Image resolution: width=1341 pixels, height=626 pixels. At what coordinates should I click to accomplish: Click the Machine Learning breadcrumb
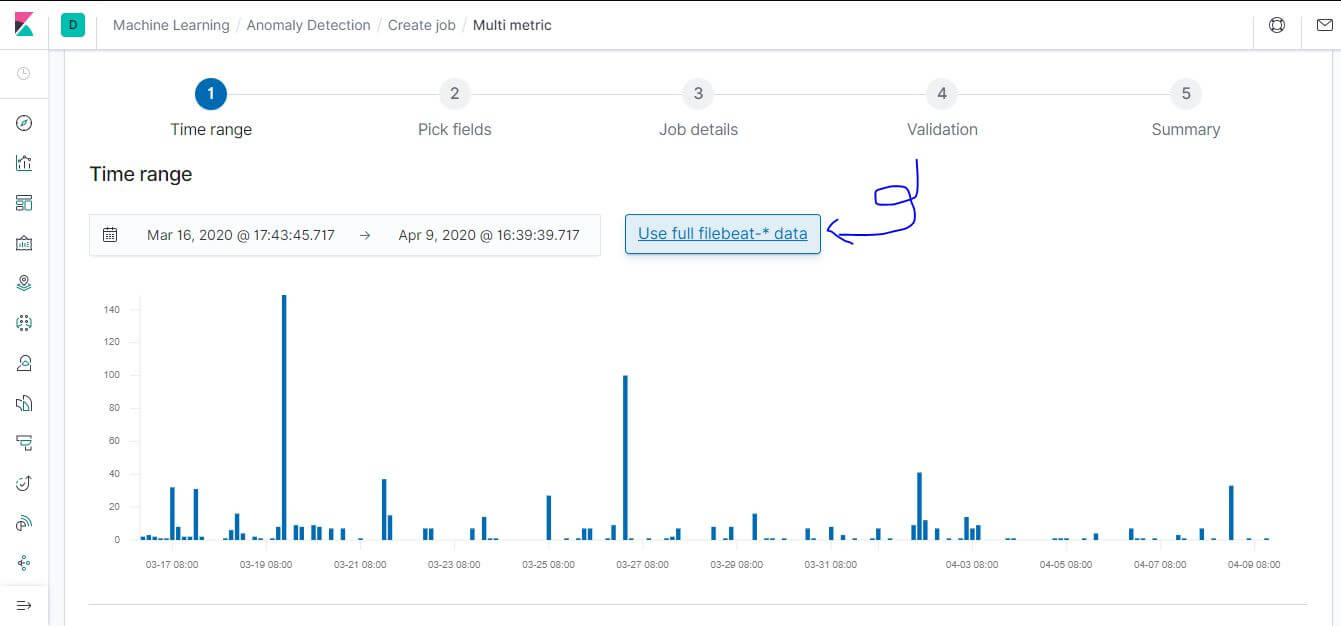[170, 25]
